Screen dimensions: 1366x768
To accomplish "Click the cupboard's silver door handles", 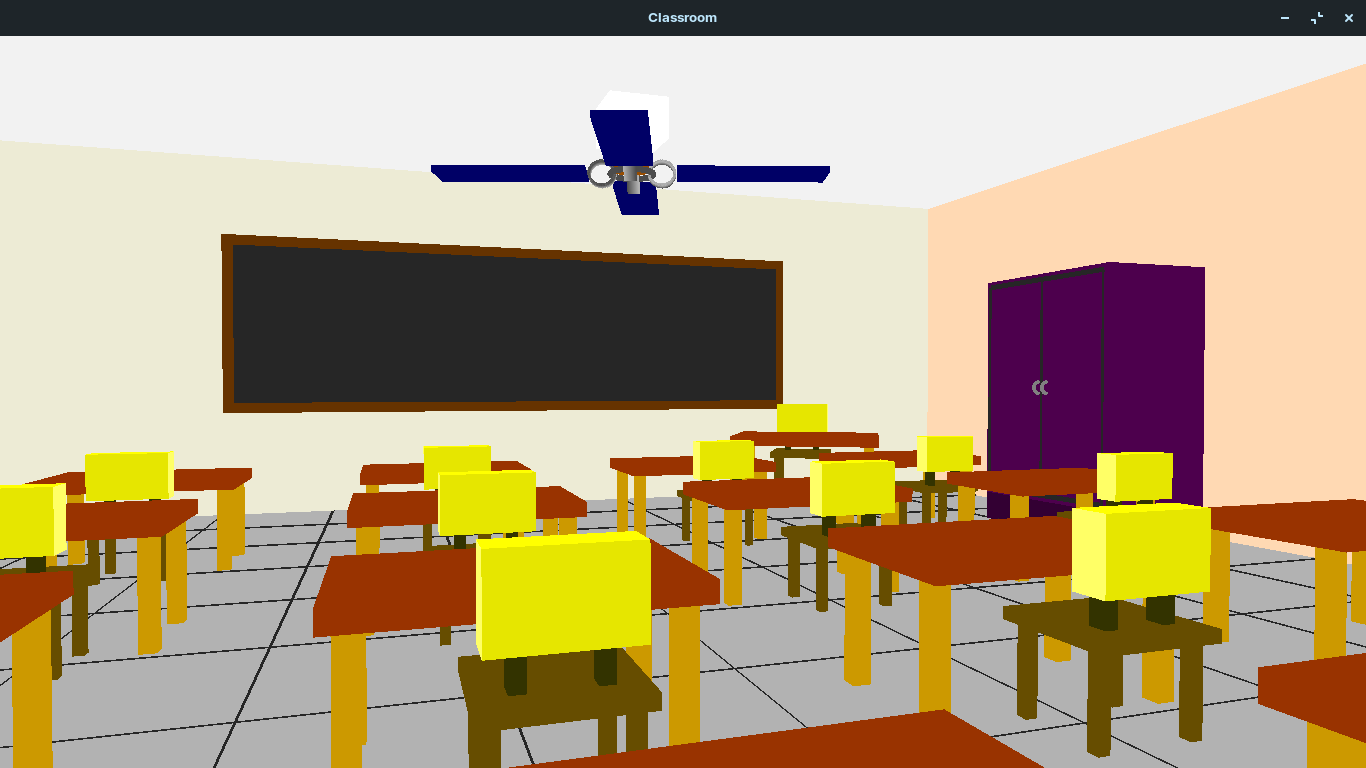I will tap(1040, 387).
